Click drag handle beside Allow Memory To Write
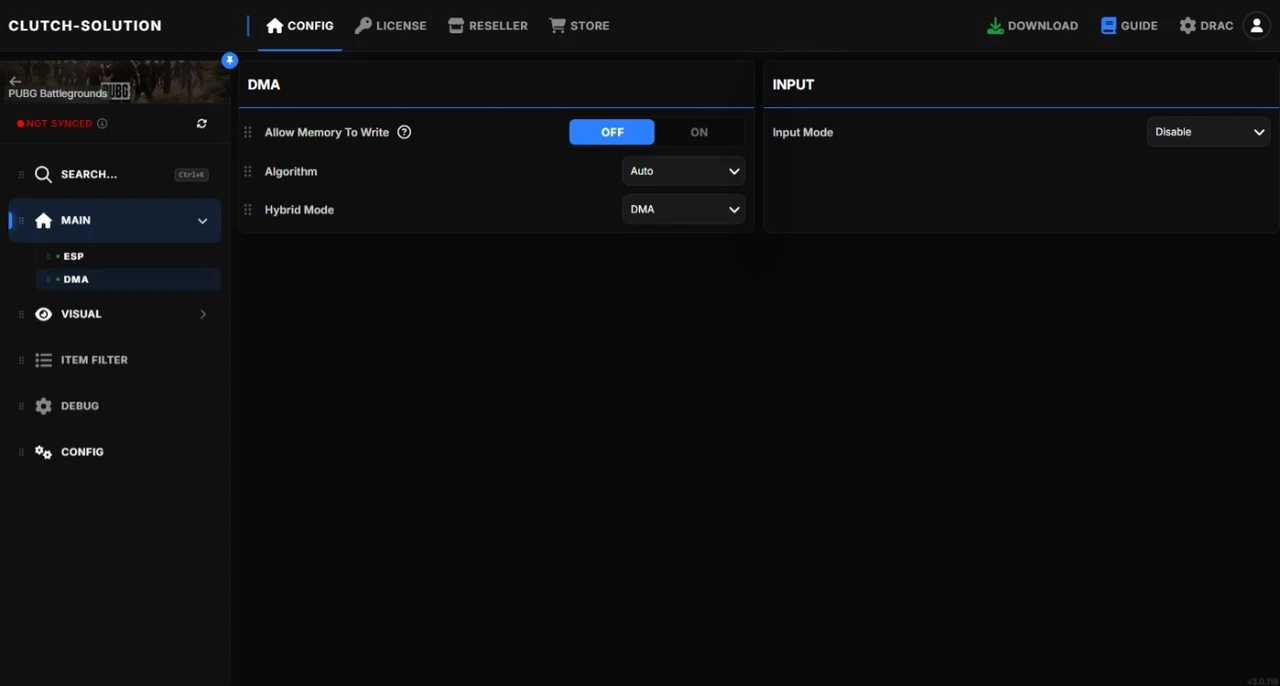1280x686 pixels. pyautogui.click(x=248, y=132)
